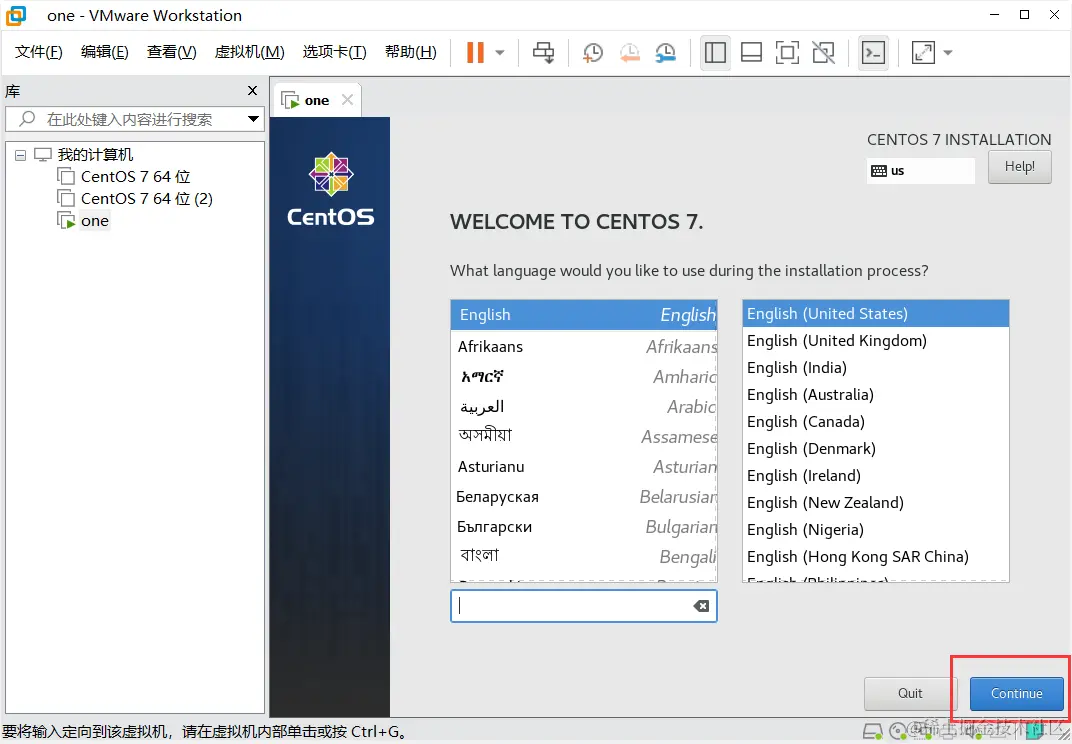Select English (New Zealand) locale
Image resolution: width=1072 pixels, height=744 pixels.
click(876, 503)
